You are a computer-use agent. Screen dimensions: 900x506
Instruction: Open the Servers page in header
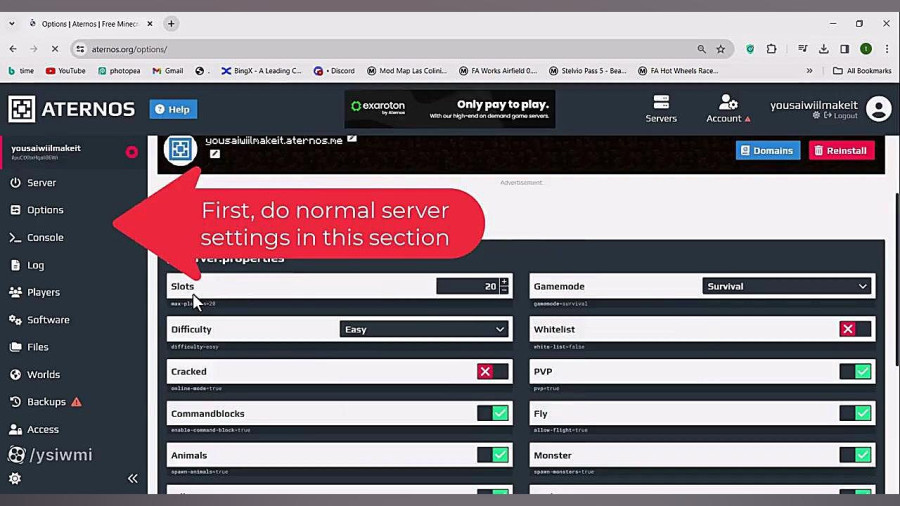tap(661, 109)
